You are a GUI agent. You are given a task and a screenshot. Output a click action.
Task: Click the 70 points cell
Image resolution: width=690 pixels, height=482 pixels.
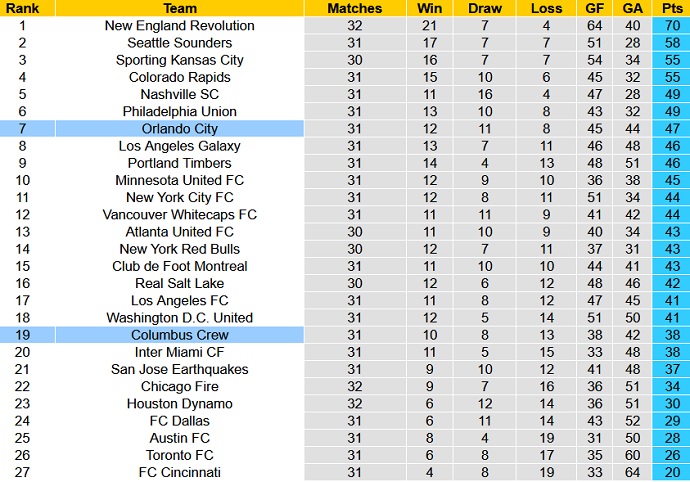click(x=670, y=26)
